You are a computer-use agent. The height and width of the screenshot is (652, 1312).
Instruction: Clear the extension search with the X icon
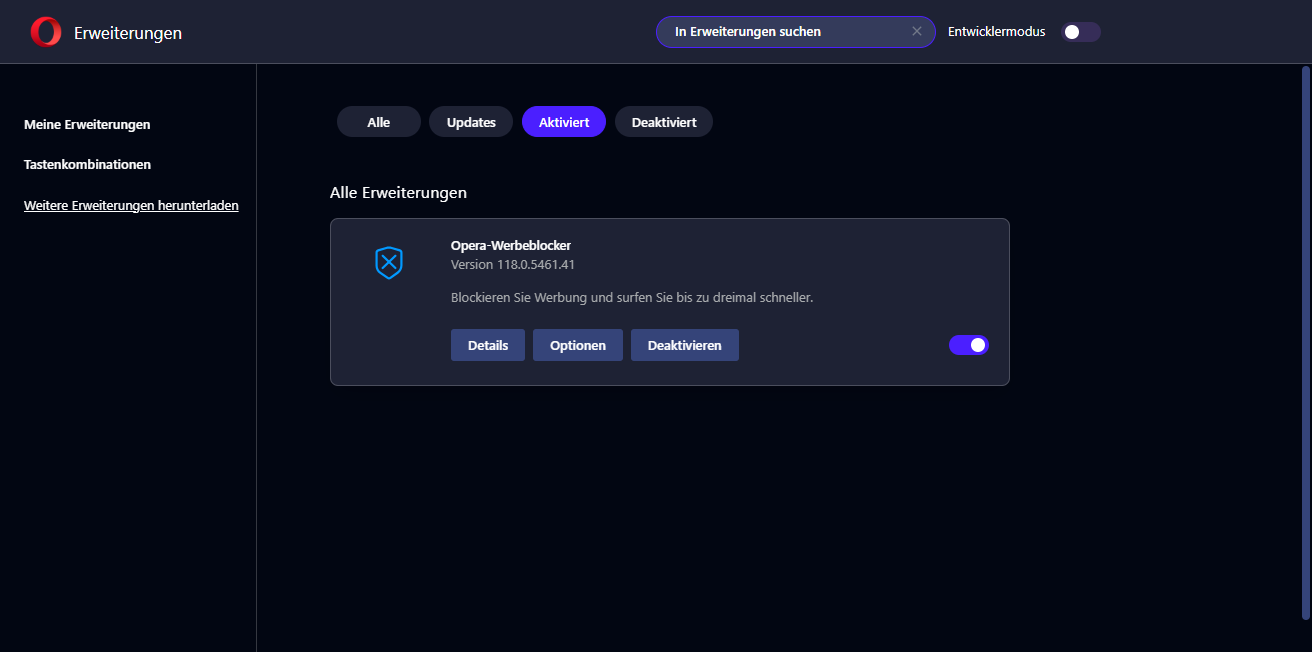(916, 32)
